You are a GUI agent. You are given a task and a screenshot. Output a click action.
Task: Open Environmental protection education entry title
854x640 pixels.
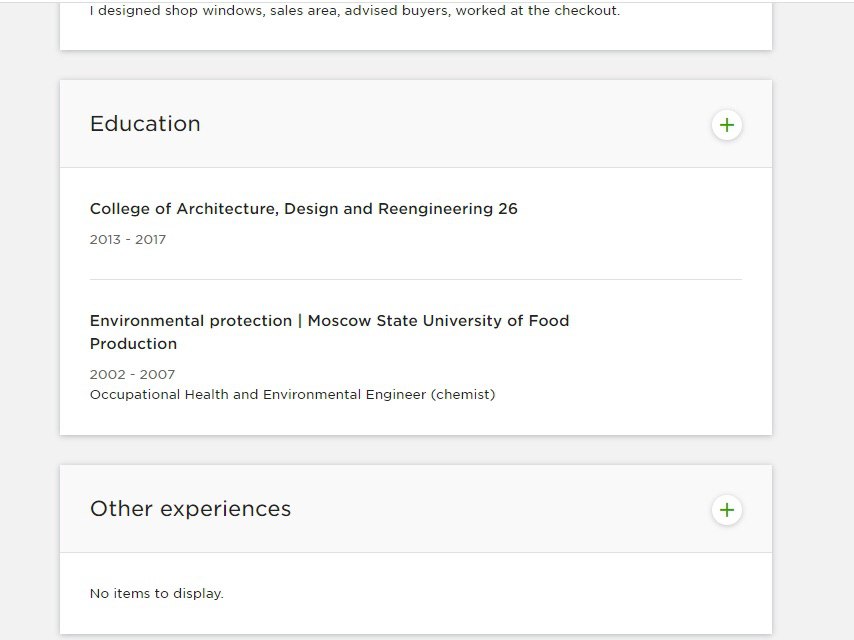tap(330, 332)
